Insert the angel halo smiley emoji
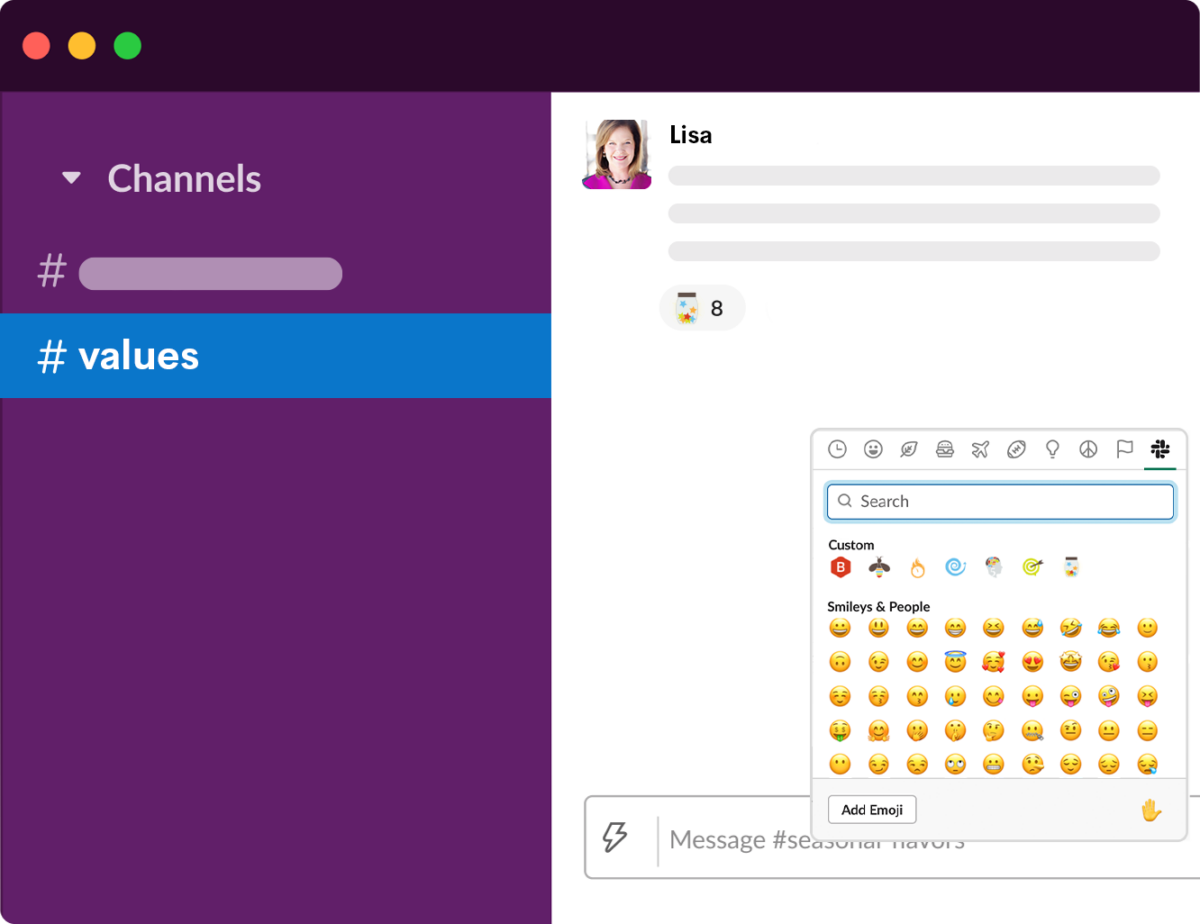The height and width of the screenshot is (924, 1200). click(955, 662)
